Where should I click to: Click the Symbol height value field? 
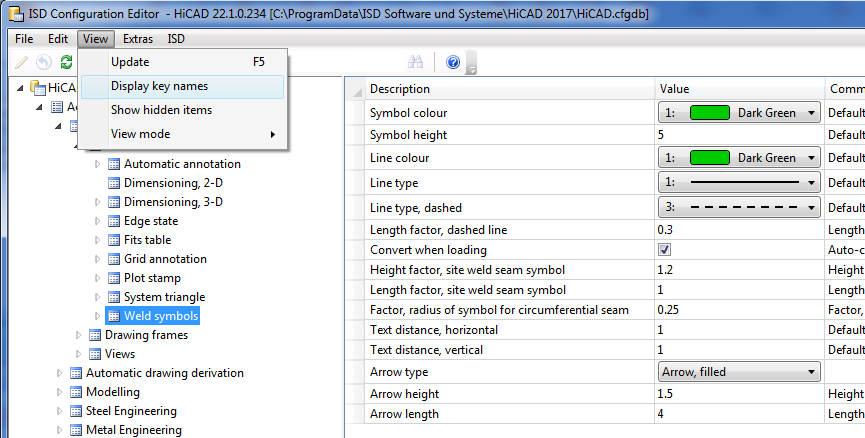pos(738,134)
